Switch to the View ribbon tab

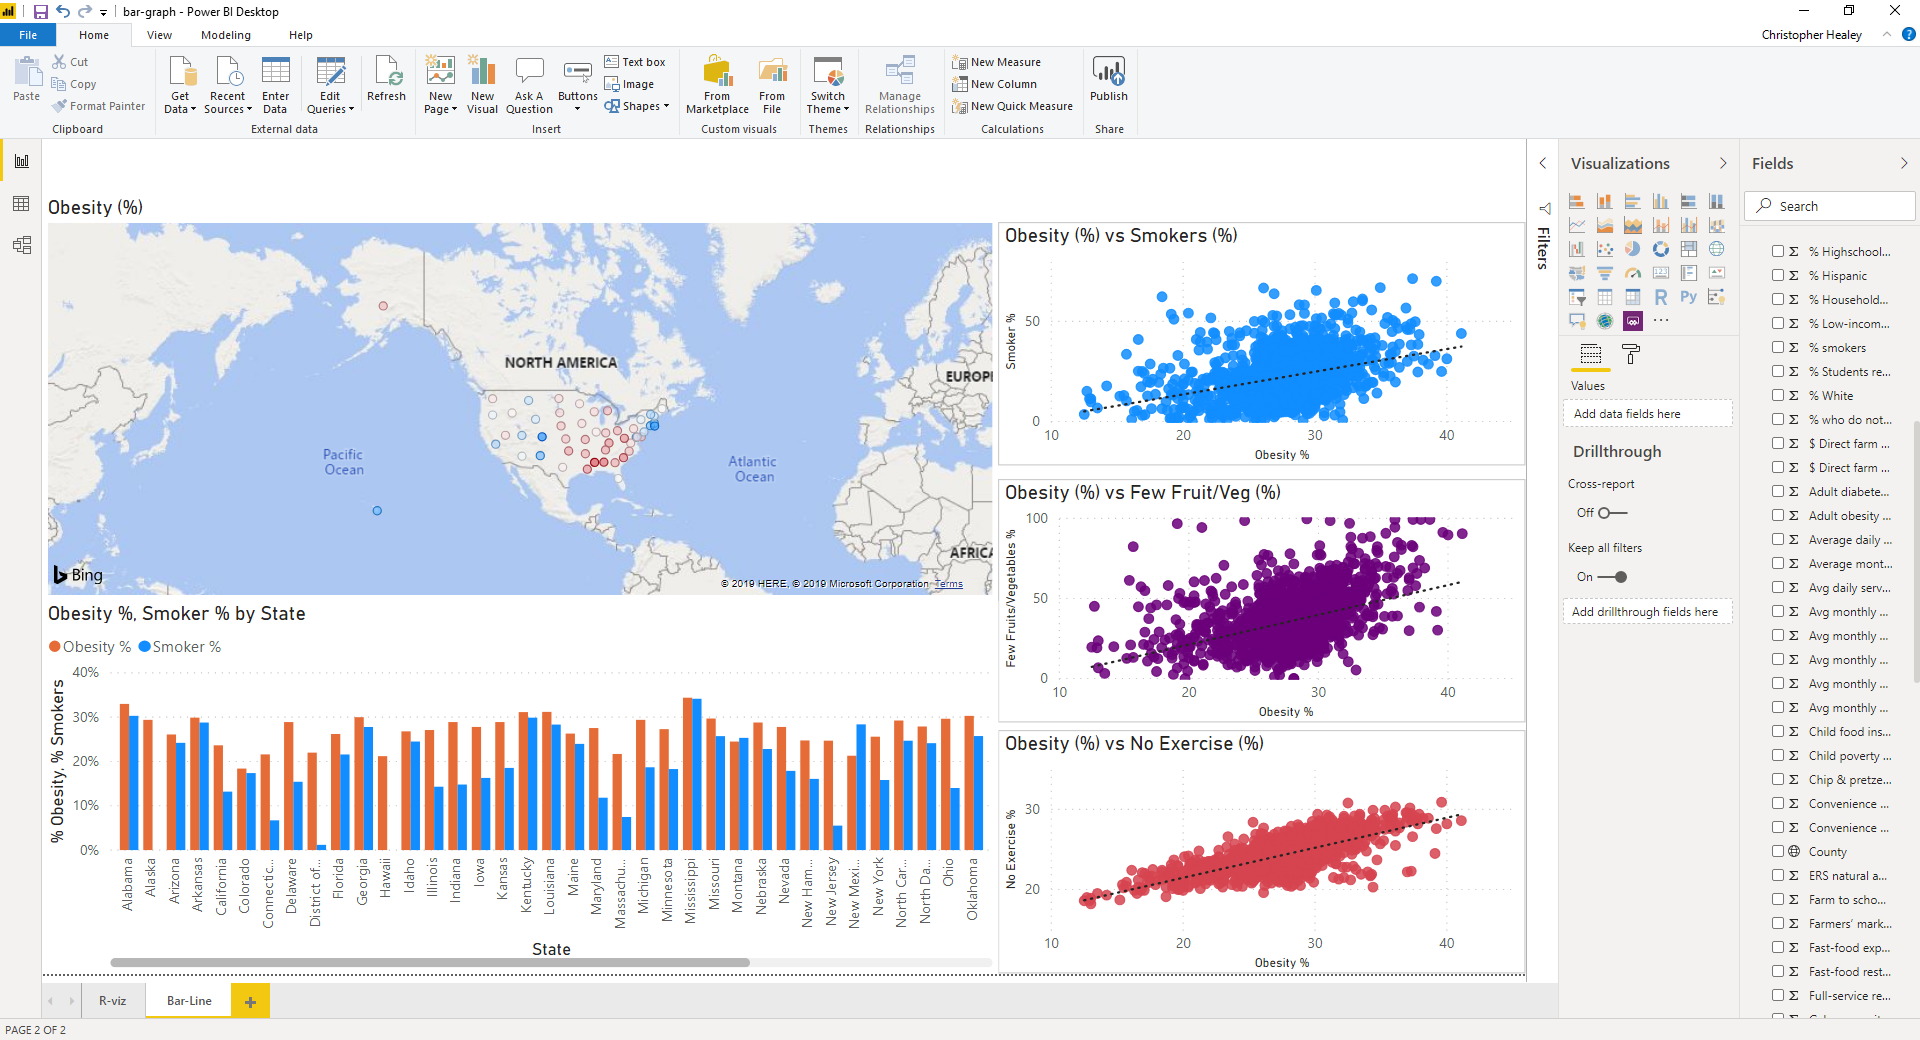coord(159,35)
